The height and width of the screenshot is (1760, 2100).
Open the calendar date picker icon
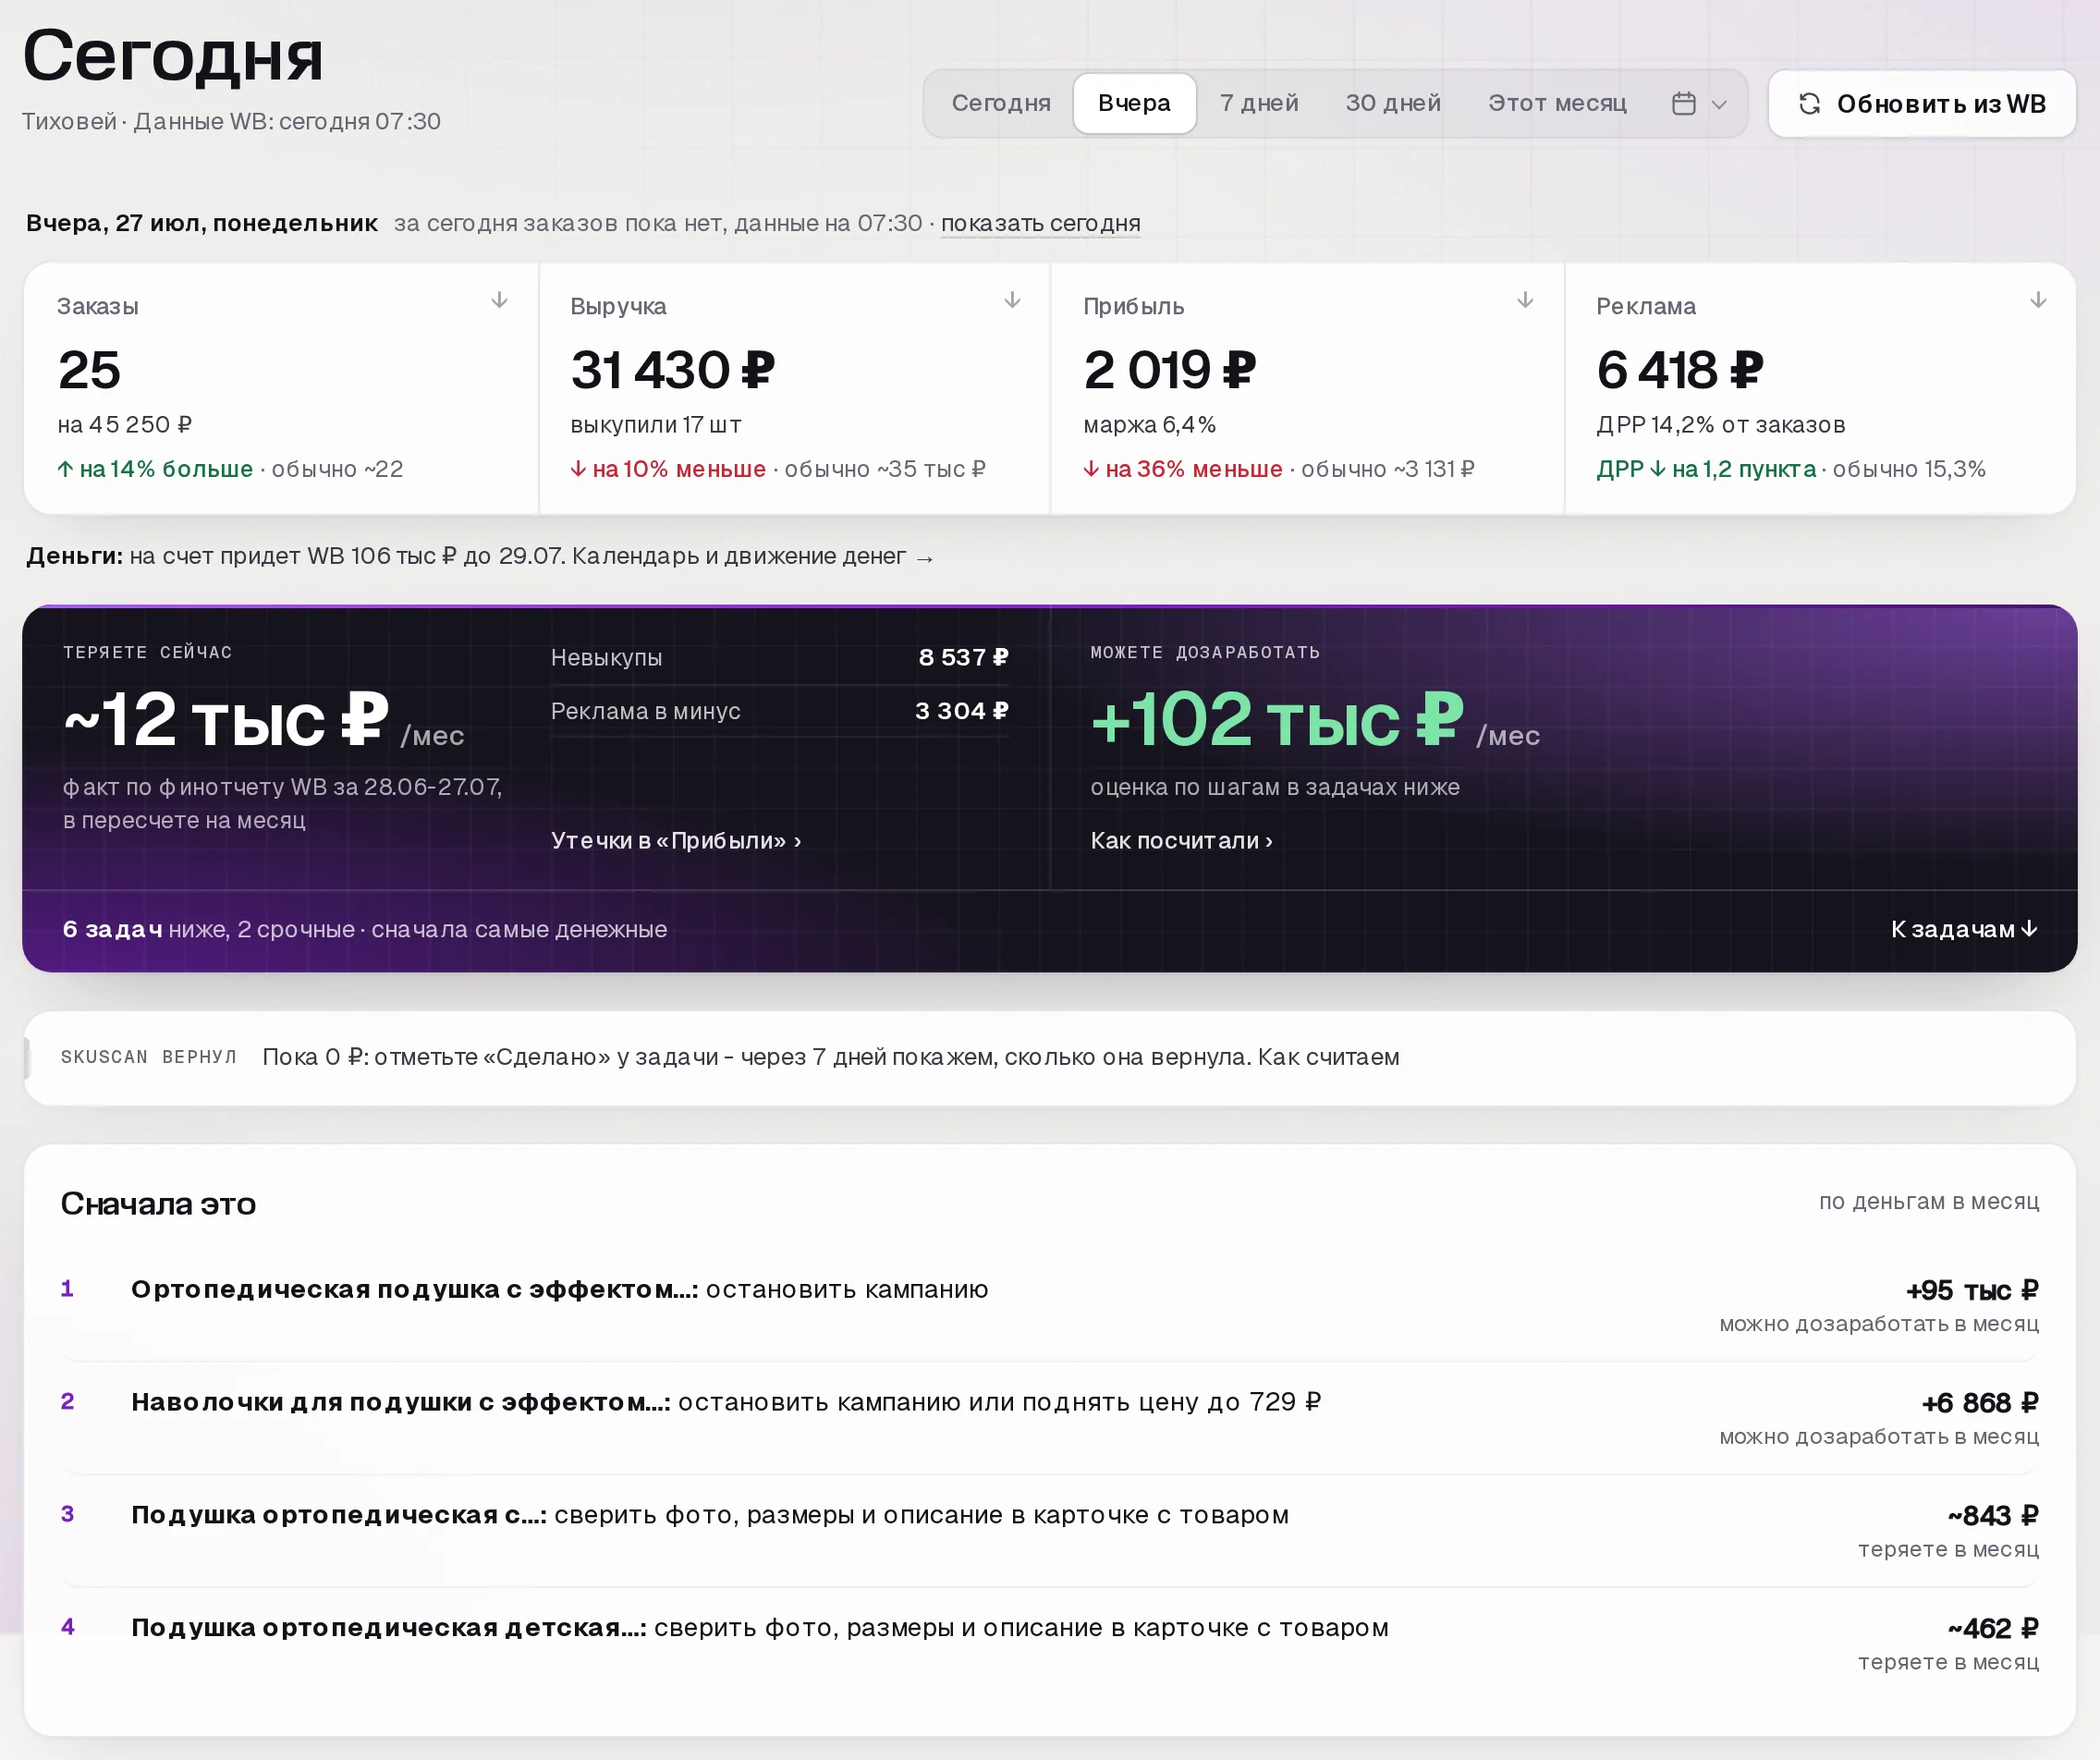[x=1684, y=104]
